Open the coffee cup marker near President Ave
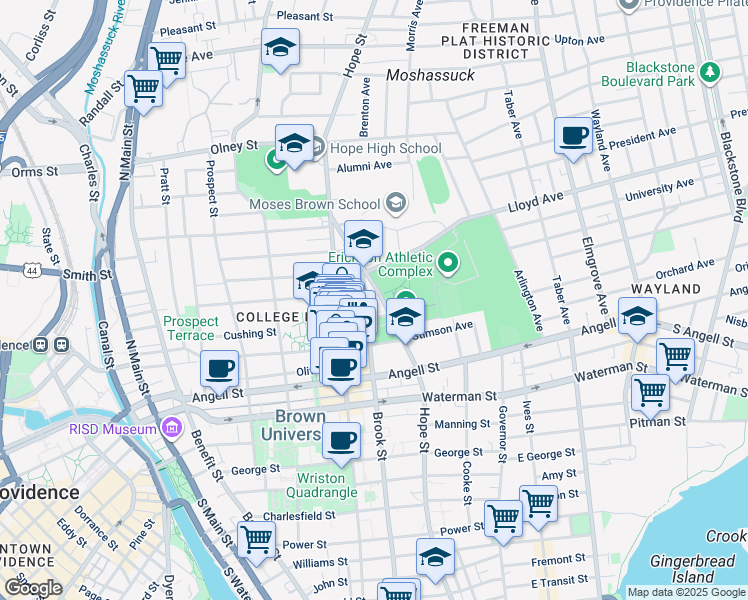 [x=574, y=135]
